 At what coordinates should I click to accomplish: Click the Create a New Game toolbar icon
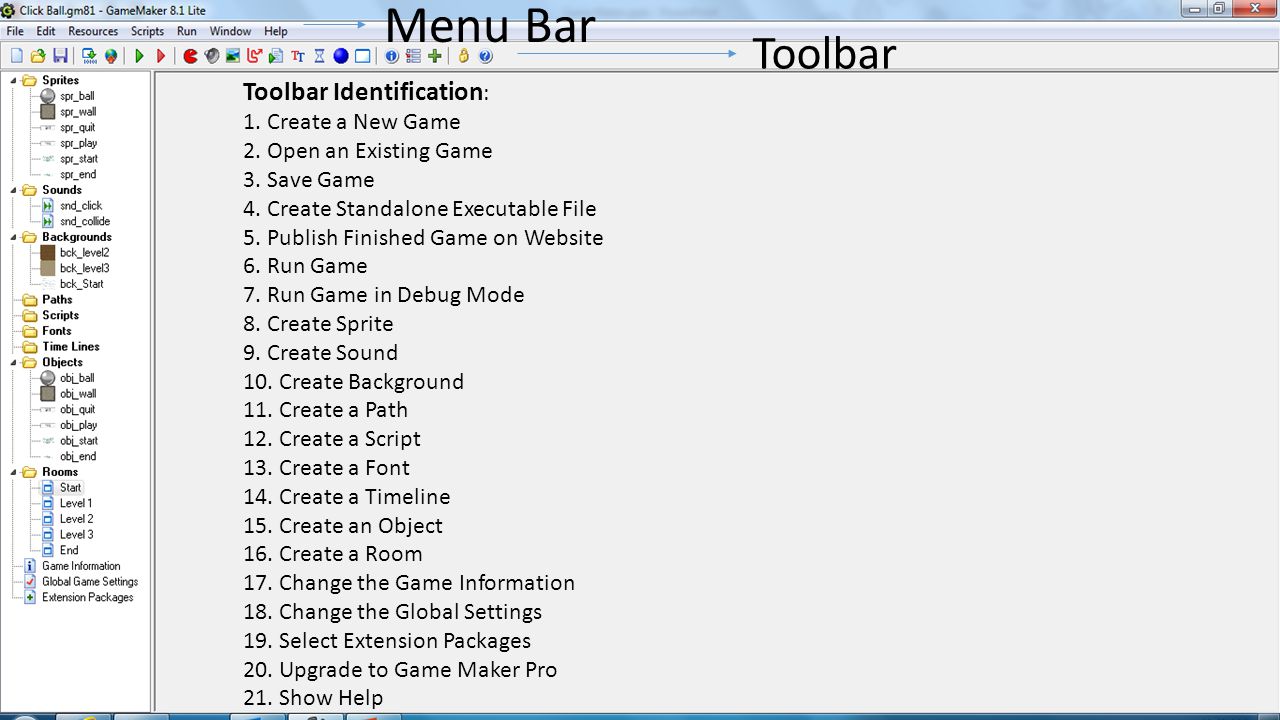16,56
